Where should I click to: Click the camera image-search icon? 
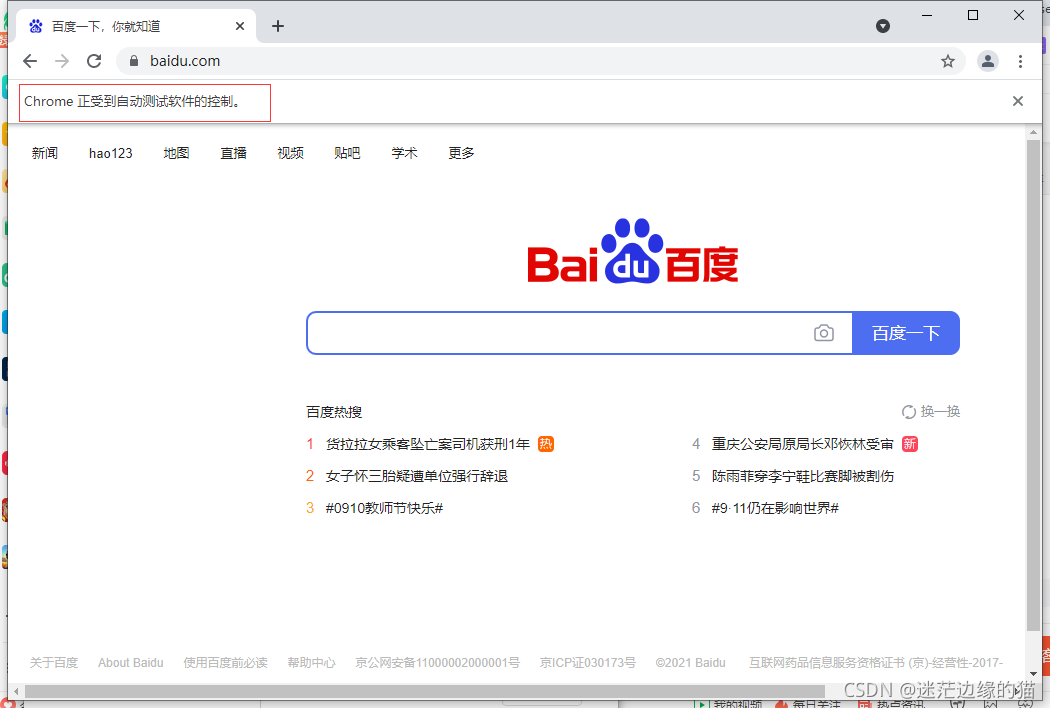click(824, 333)
